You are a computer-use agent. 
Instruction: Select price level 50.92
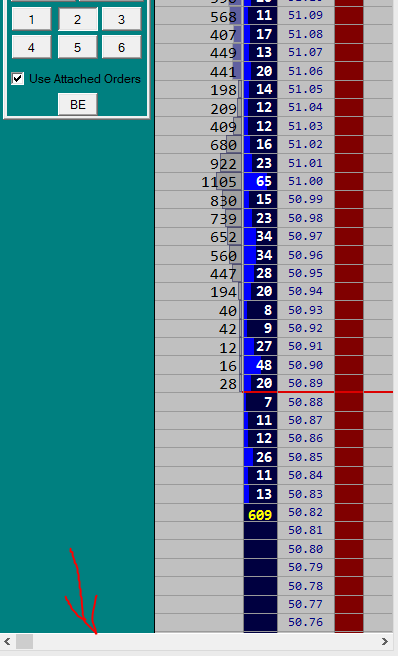pos(306,328)
